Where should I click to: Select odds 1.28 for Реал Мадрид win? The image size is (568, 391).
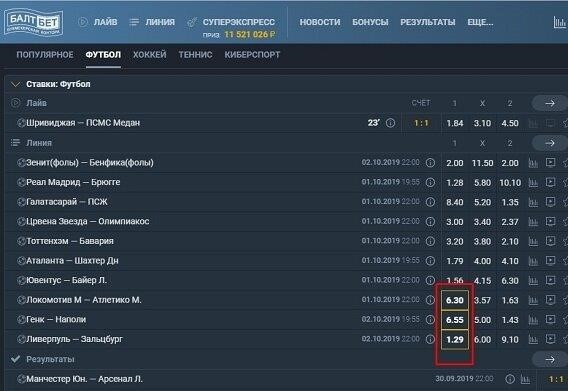point(455,183)
